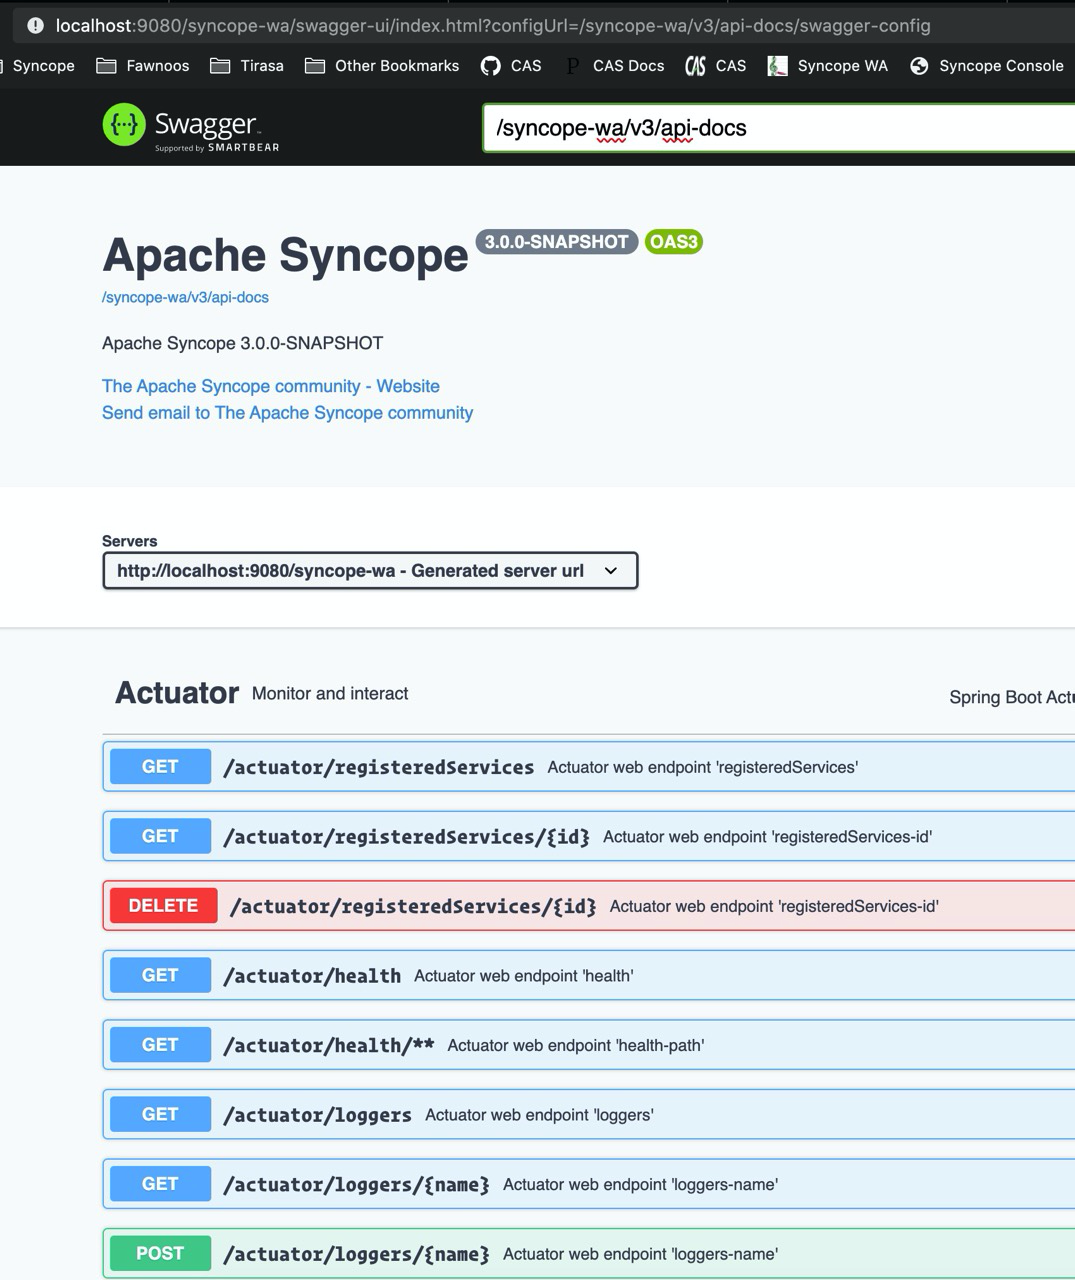Viewport: 1075px width, 1280px height.
Task: Click the Servers label
Action: (x=130, y=541)
